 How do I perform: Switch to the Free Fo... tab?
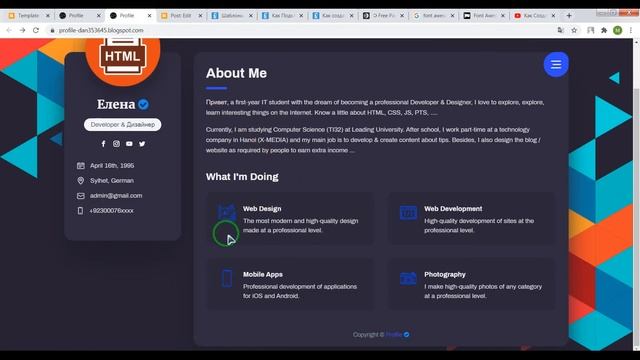pos(383,16)
